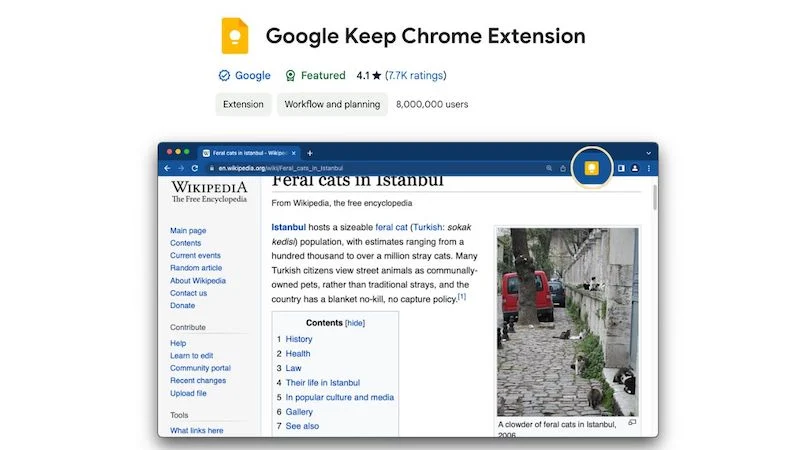Click the Featured badge icon
800x450 pixels.
290,76
